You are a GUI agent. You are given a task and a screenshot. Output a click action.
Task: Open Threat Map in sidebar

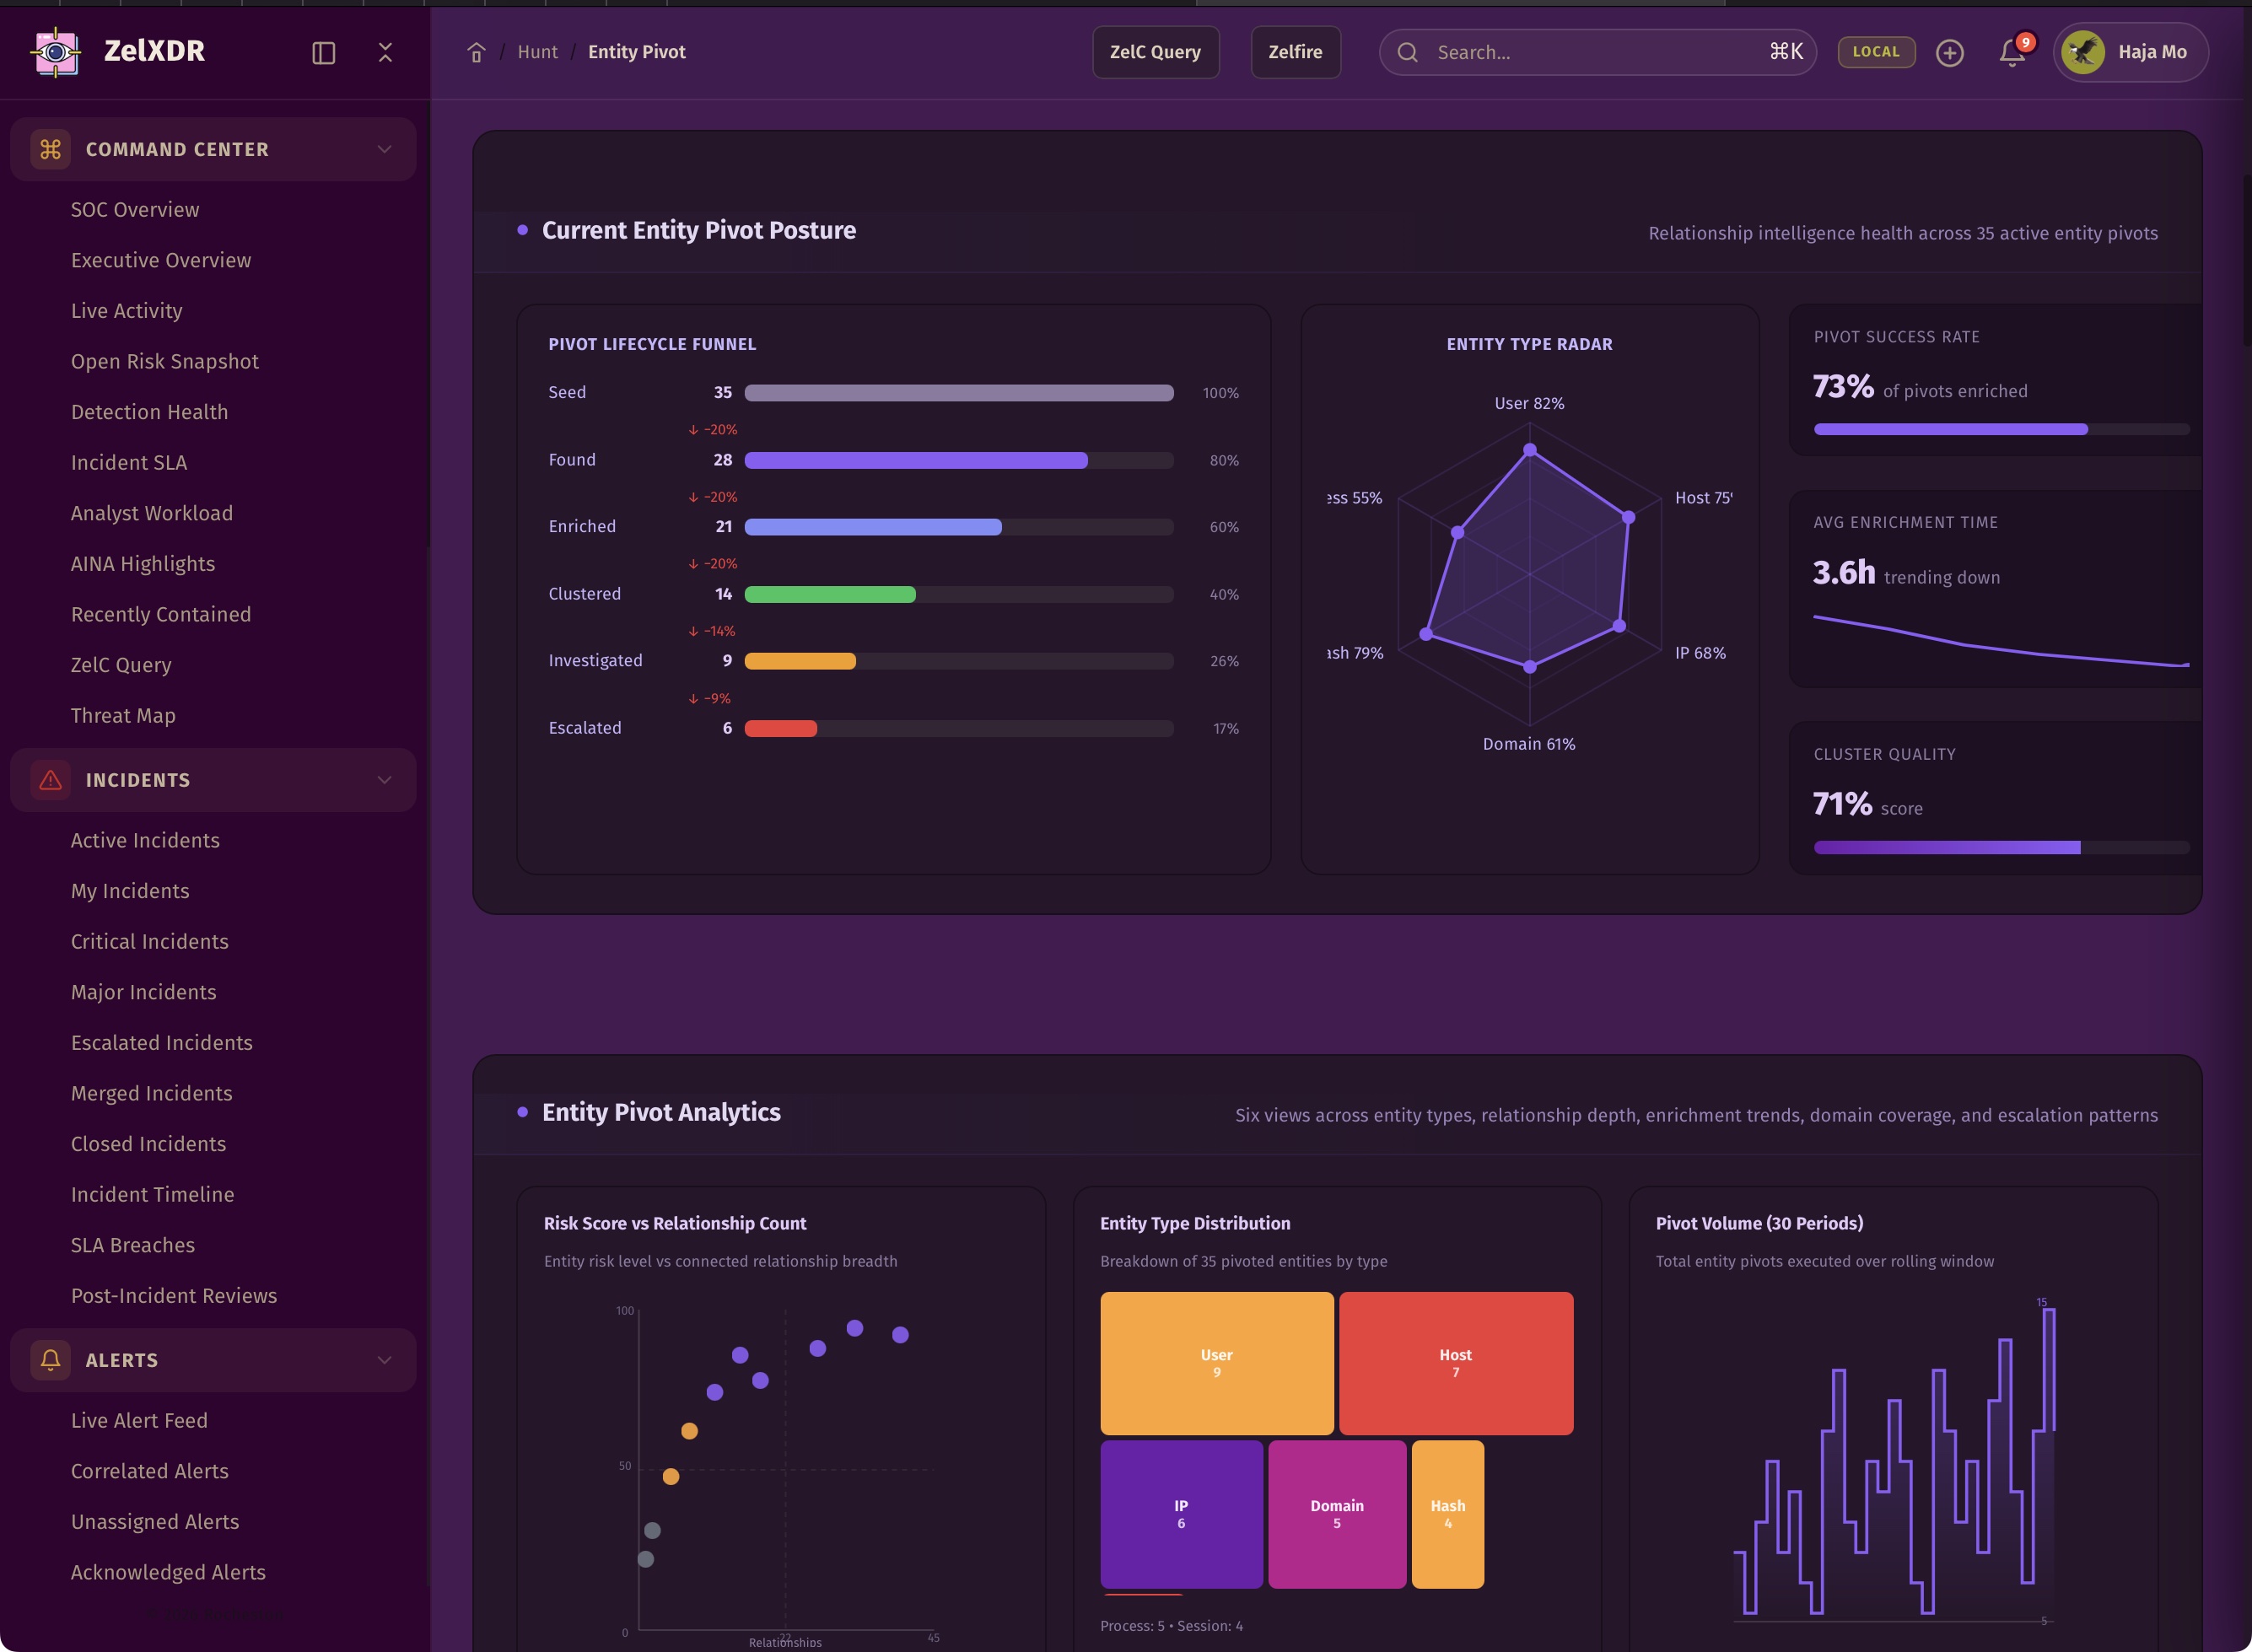(123, 716)
